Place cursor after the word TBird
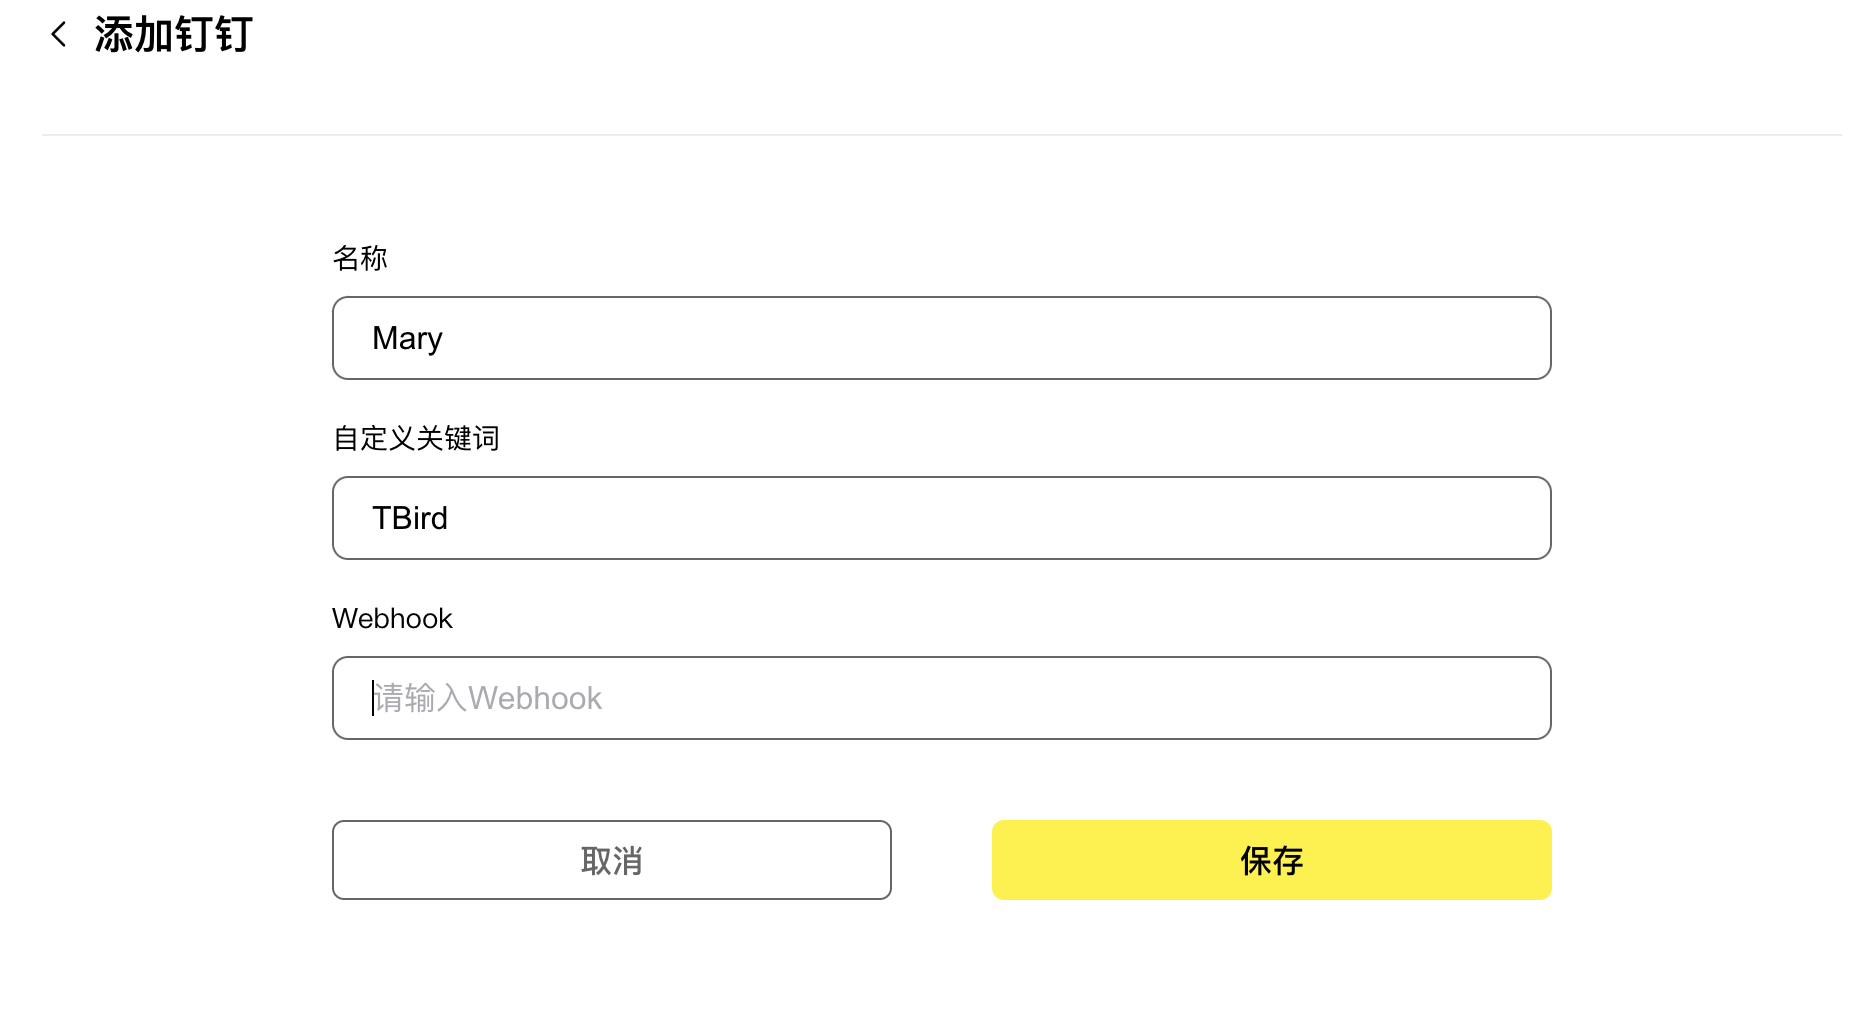The height and width of the screenshot is (1012, 1872). coord(450,518)
